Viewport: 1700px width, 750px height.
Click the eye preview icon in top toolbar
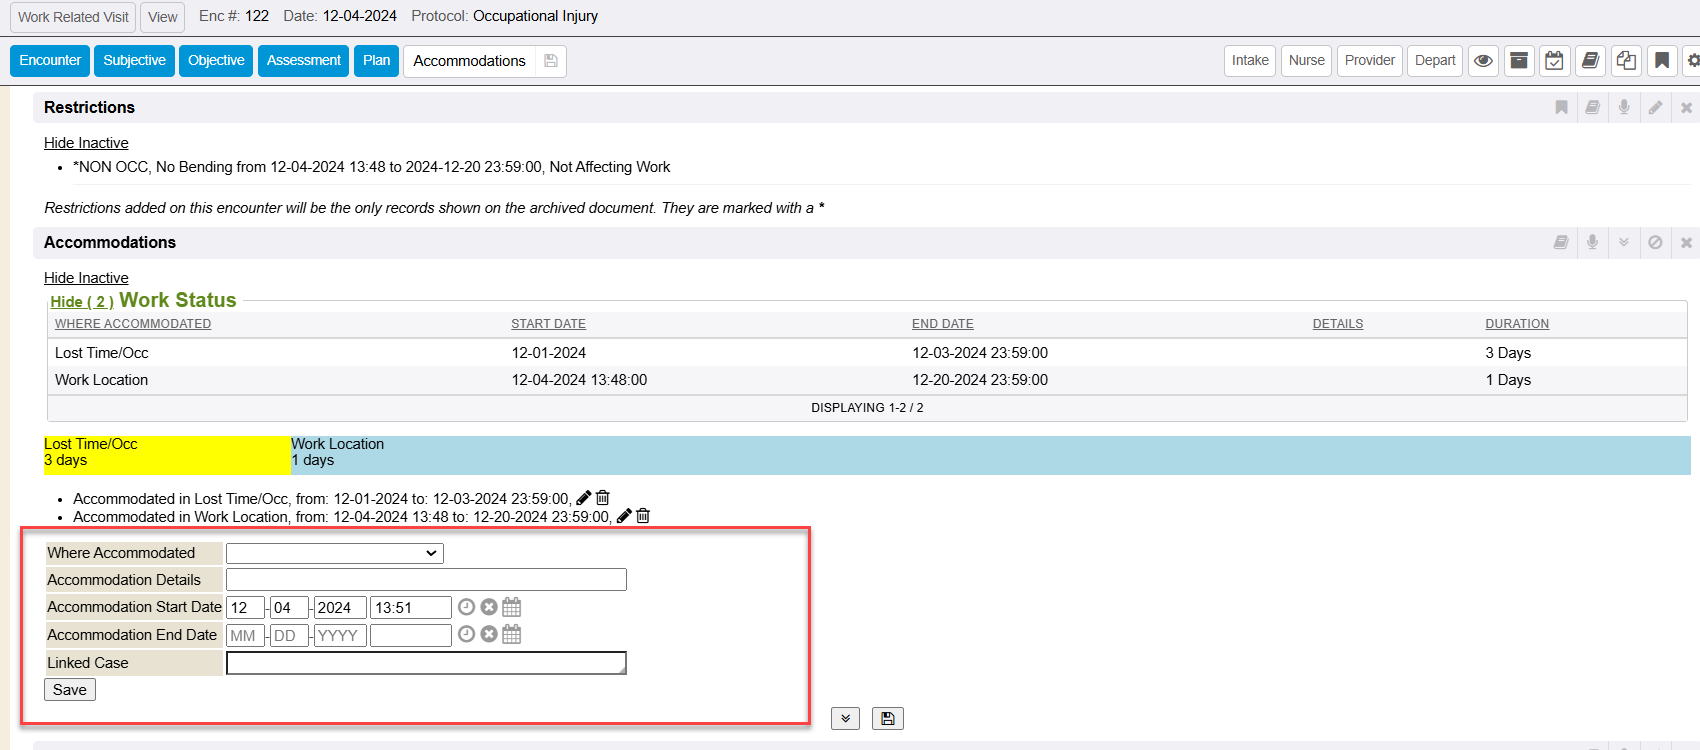point(1483,61)
